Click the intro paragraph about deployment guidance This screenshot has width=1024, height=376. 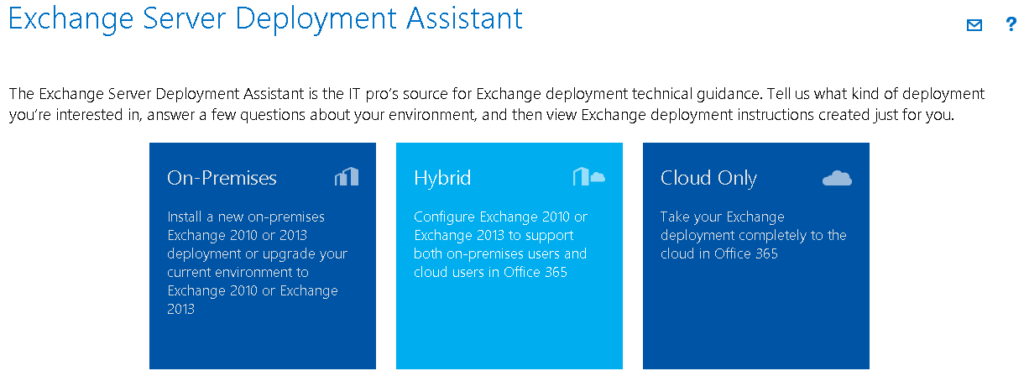pos(496,104)
